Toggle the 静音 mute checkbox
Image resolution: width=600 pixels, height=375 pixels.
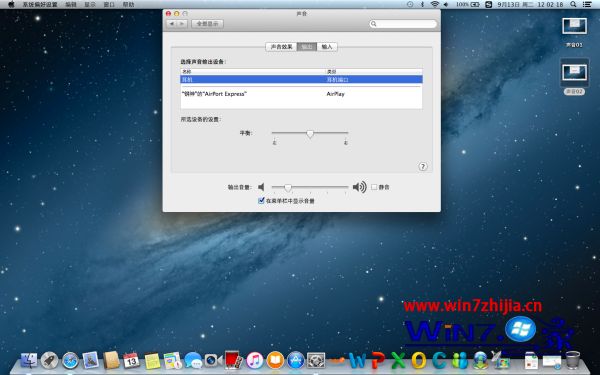click(374, 187)
